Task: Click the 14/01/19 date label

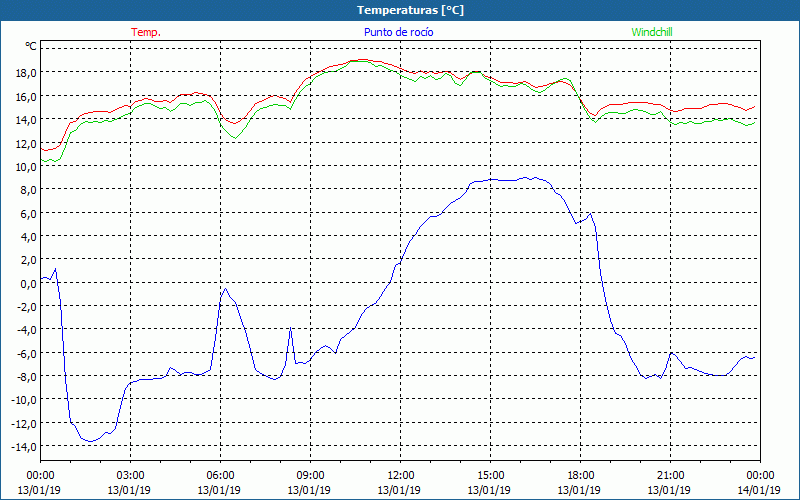Action: tap(759, 490)
